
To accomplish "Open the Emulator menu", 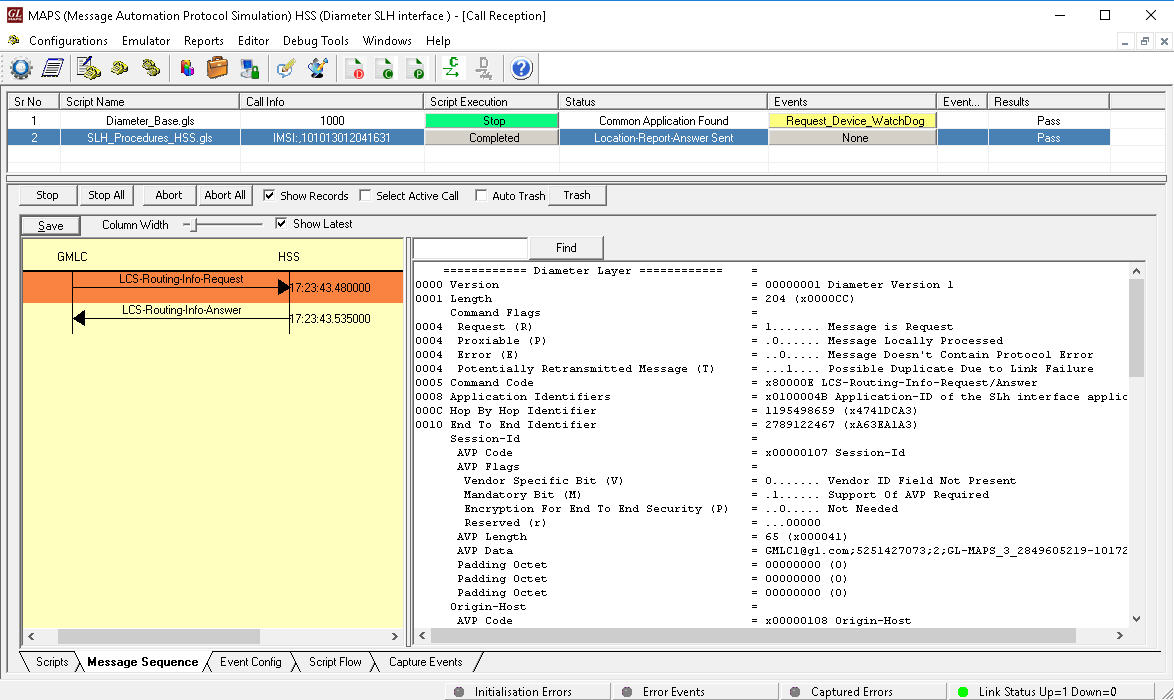I will coord(146,41).
